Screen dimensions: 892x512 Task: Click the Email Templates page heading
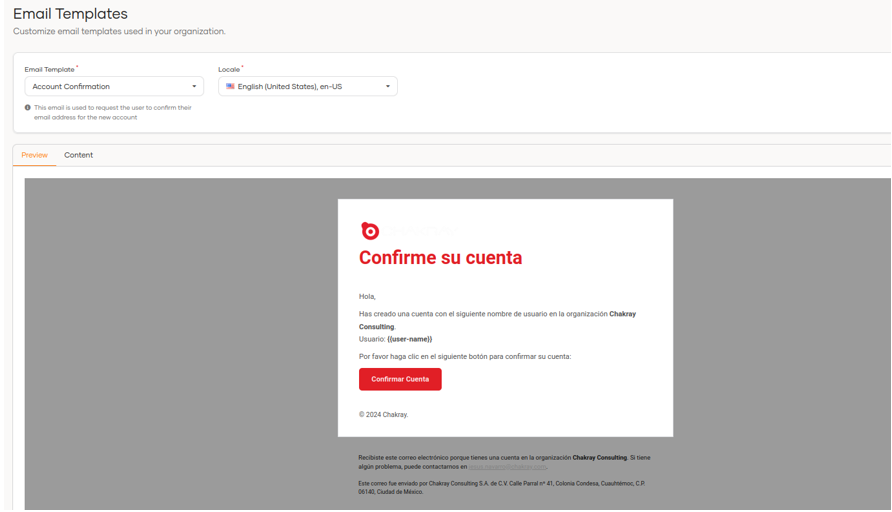pos(70,14)
